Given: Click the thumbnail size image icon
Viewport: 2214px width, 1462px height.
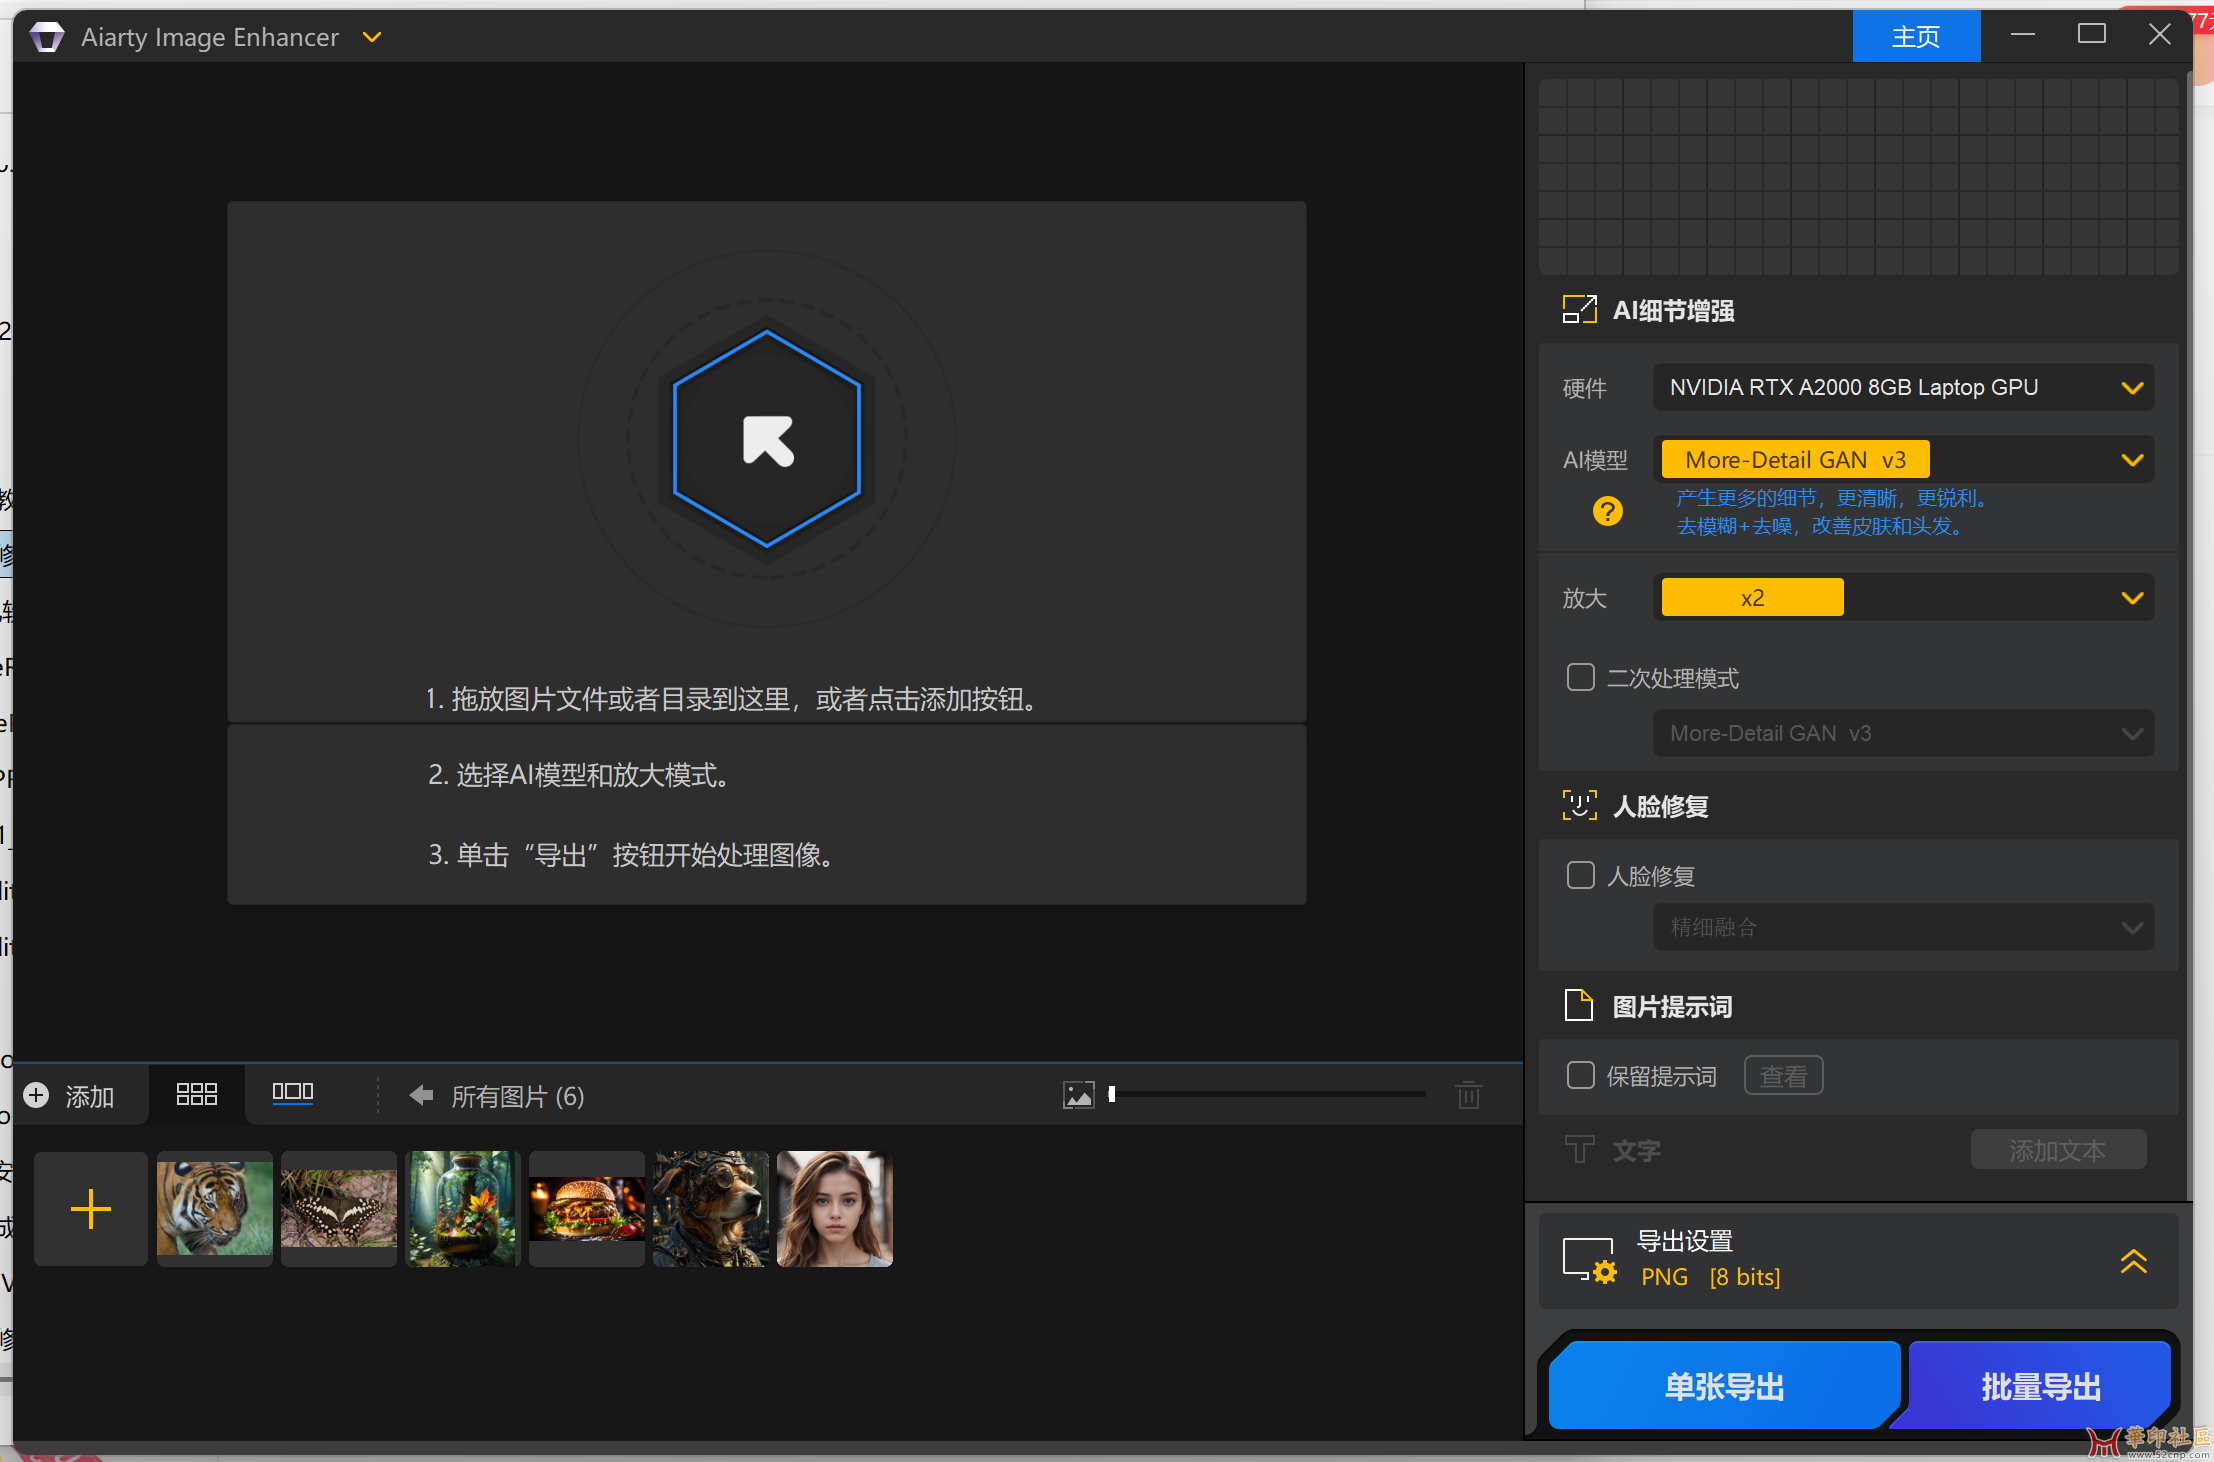Looking at the screenshot, I should point(1078,1096).
